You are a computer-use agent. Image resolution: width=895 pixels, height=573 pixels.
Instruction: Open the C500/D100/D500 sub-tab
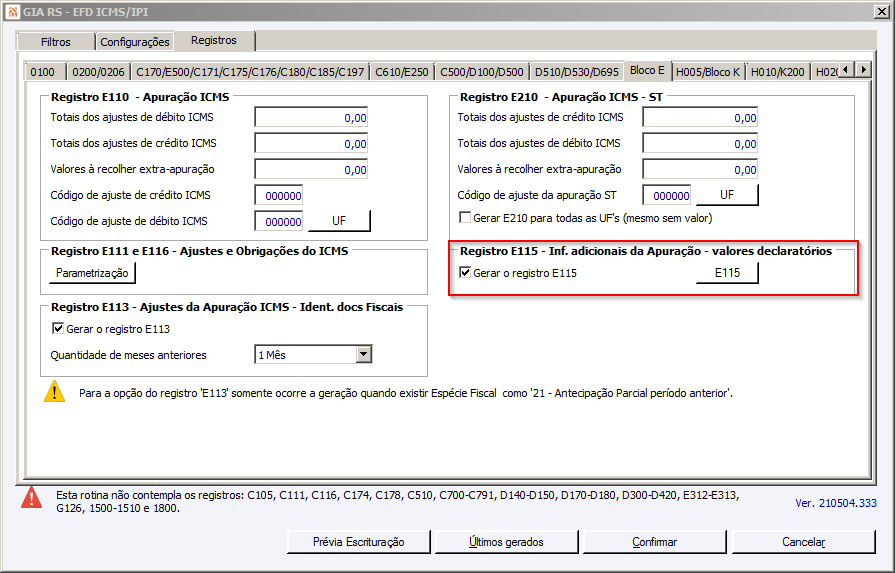(482, 72)
